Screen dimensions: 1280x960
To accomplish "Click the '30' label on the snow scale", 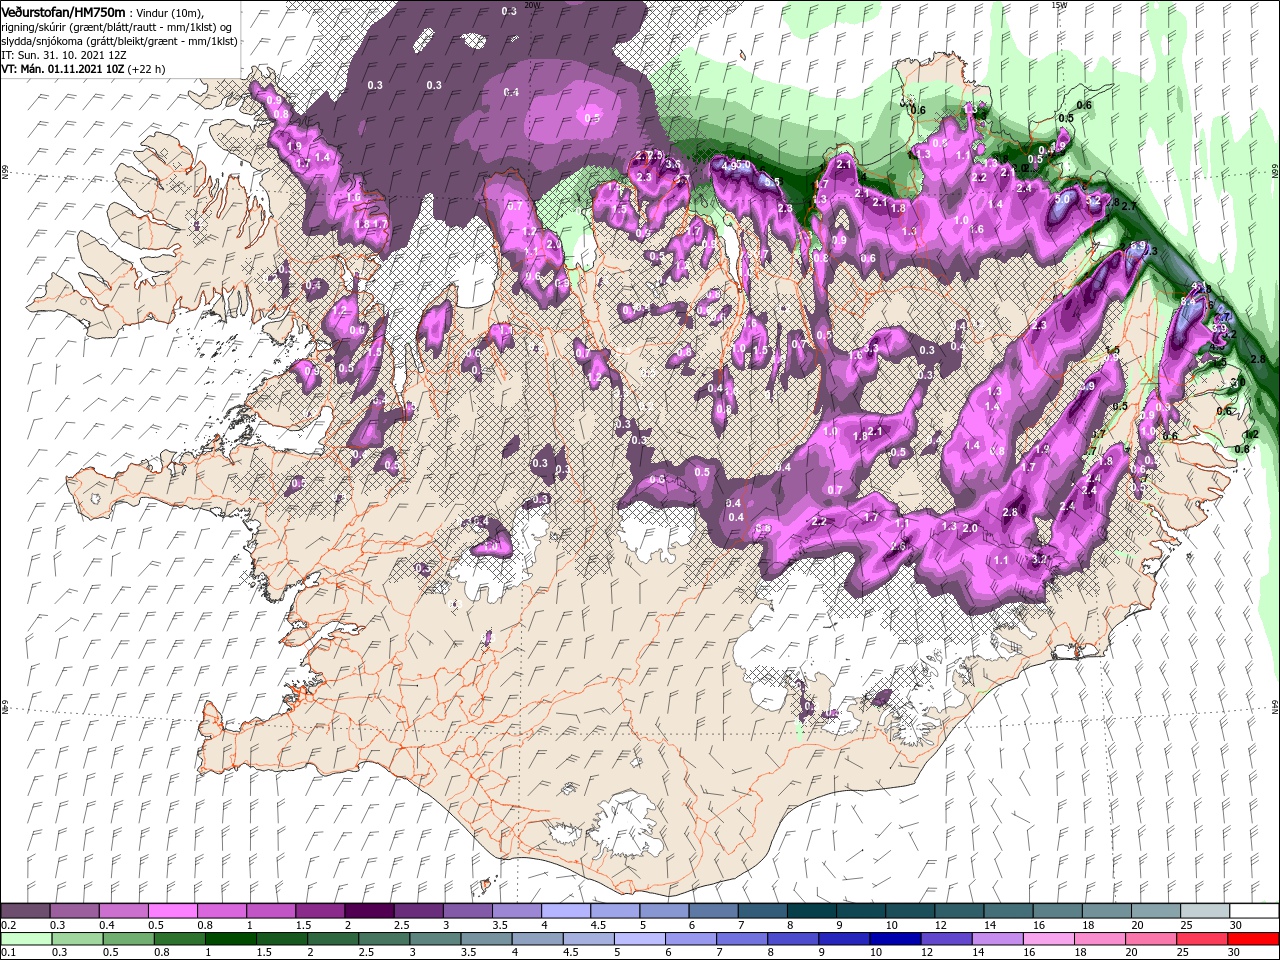I will (1236, 925).
